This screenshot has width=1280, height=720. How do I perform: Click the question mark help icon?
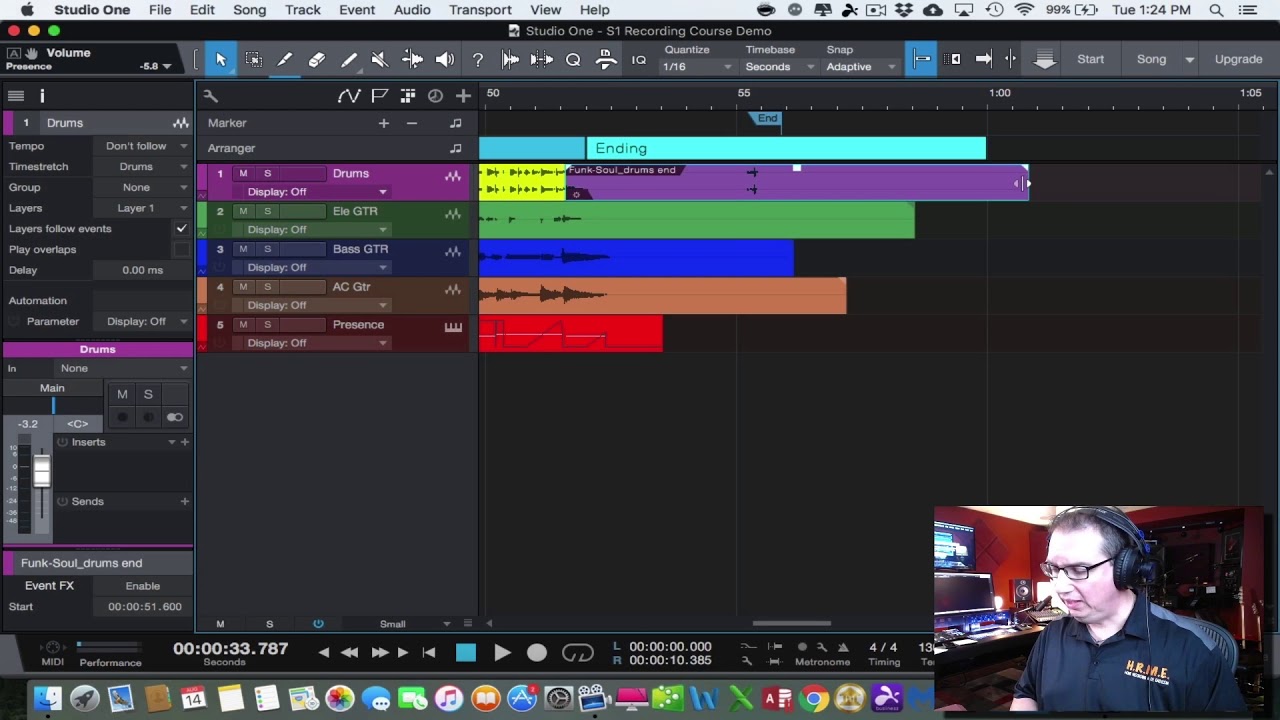478,60
